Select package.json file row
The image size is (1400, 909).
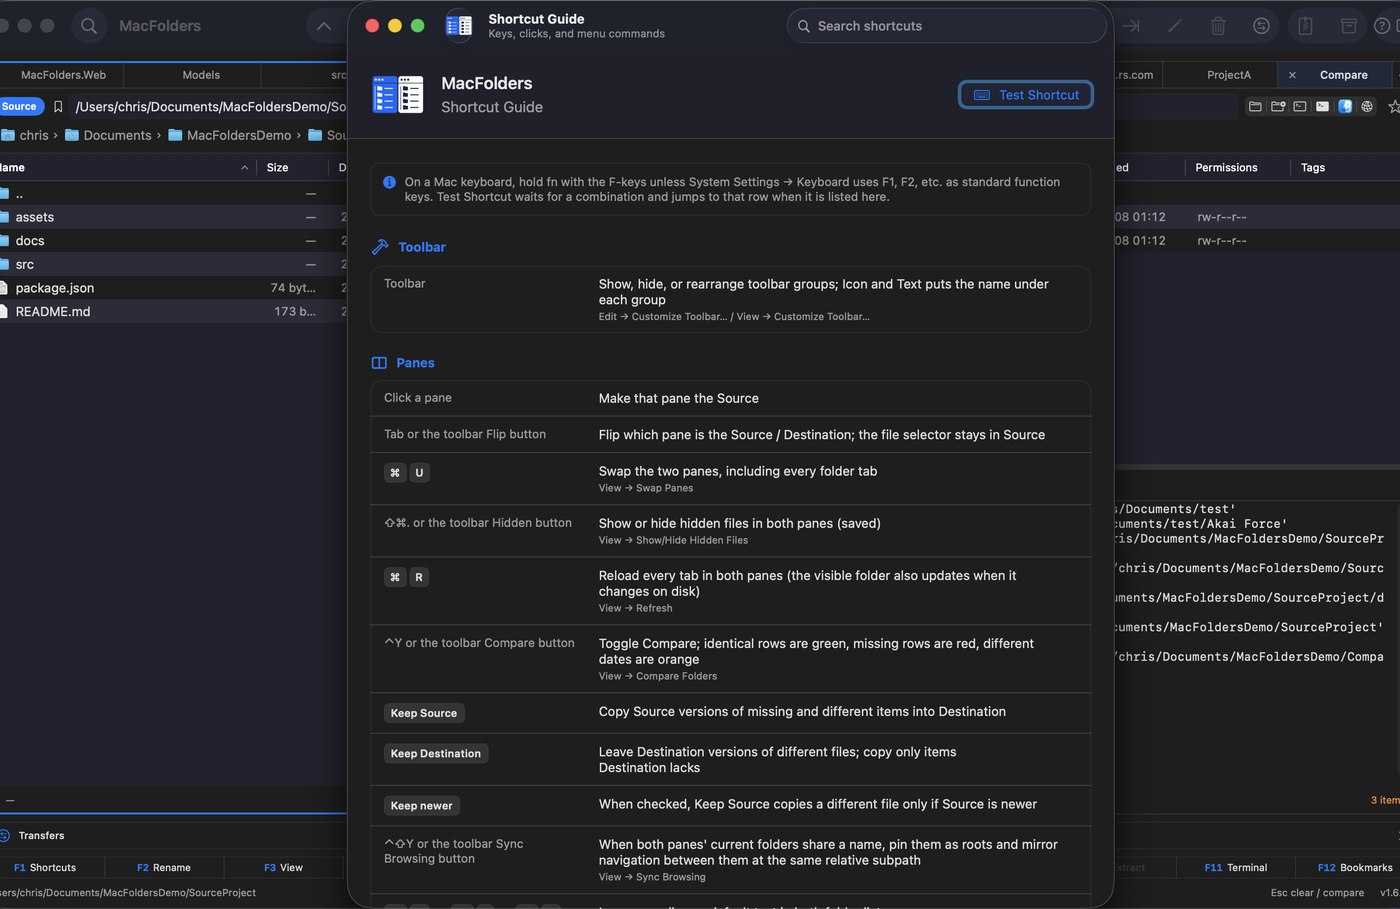pos(173,288)
